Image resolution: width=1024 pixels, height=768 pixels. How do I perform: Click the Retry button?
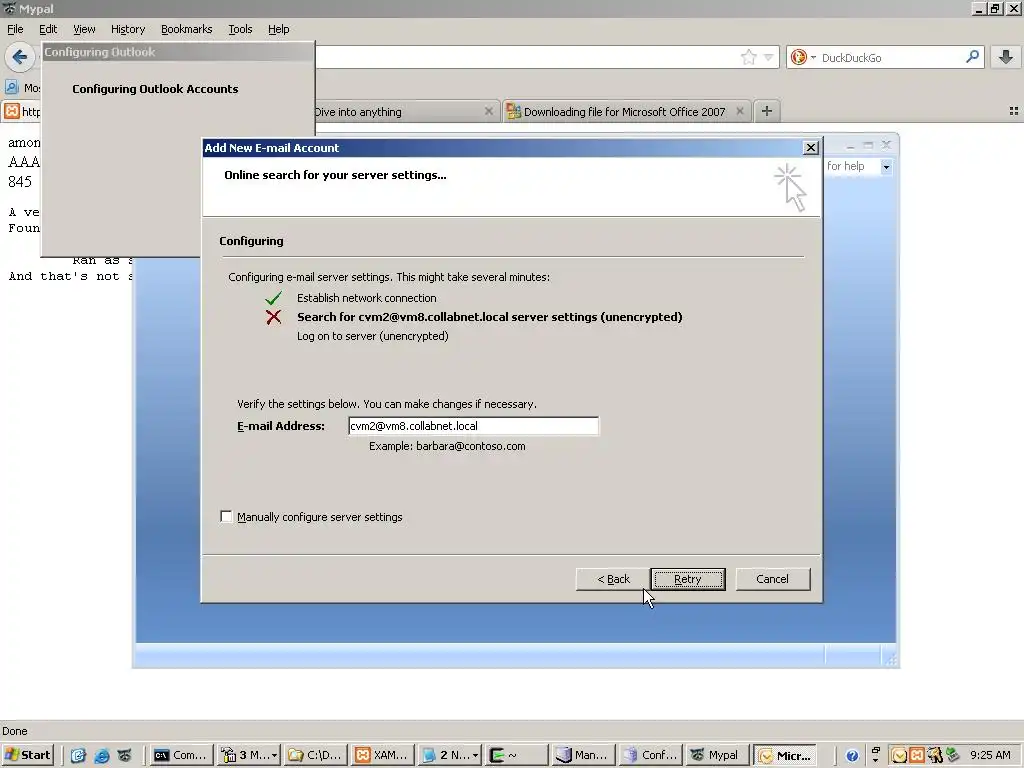coord(688,579)
